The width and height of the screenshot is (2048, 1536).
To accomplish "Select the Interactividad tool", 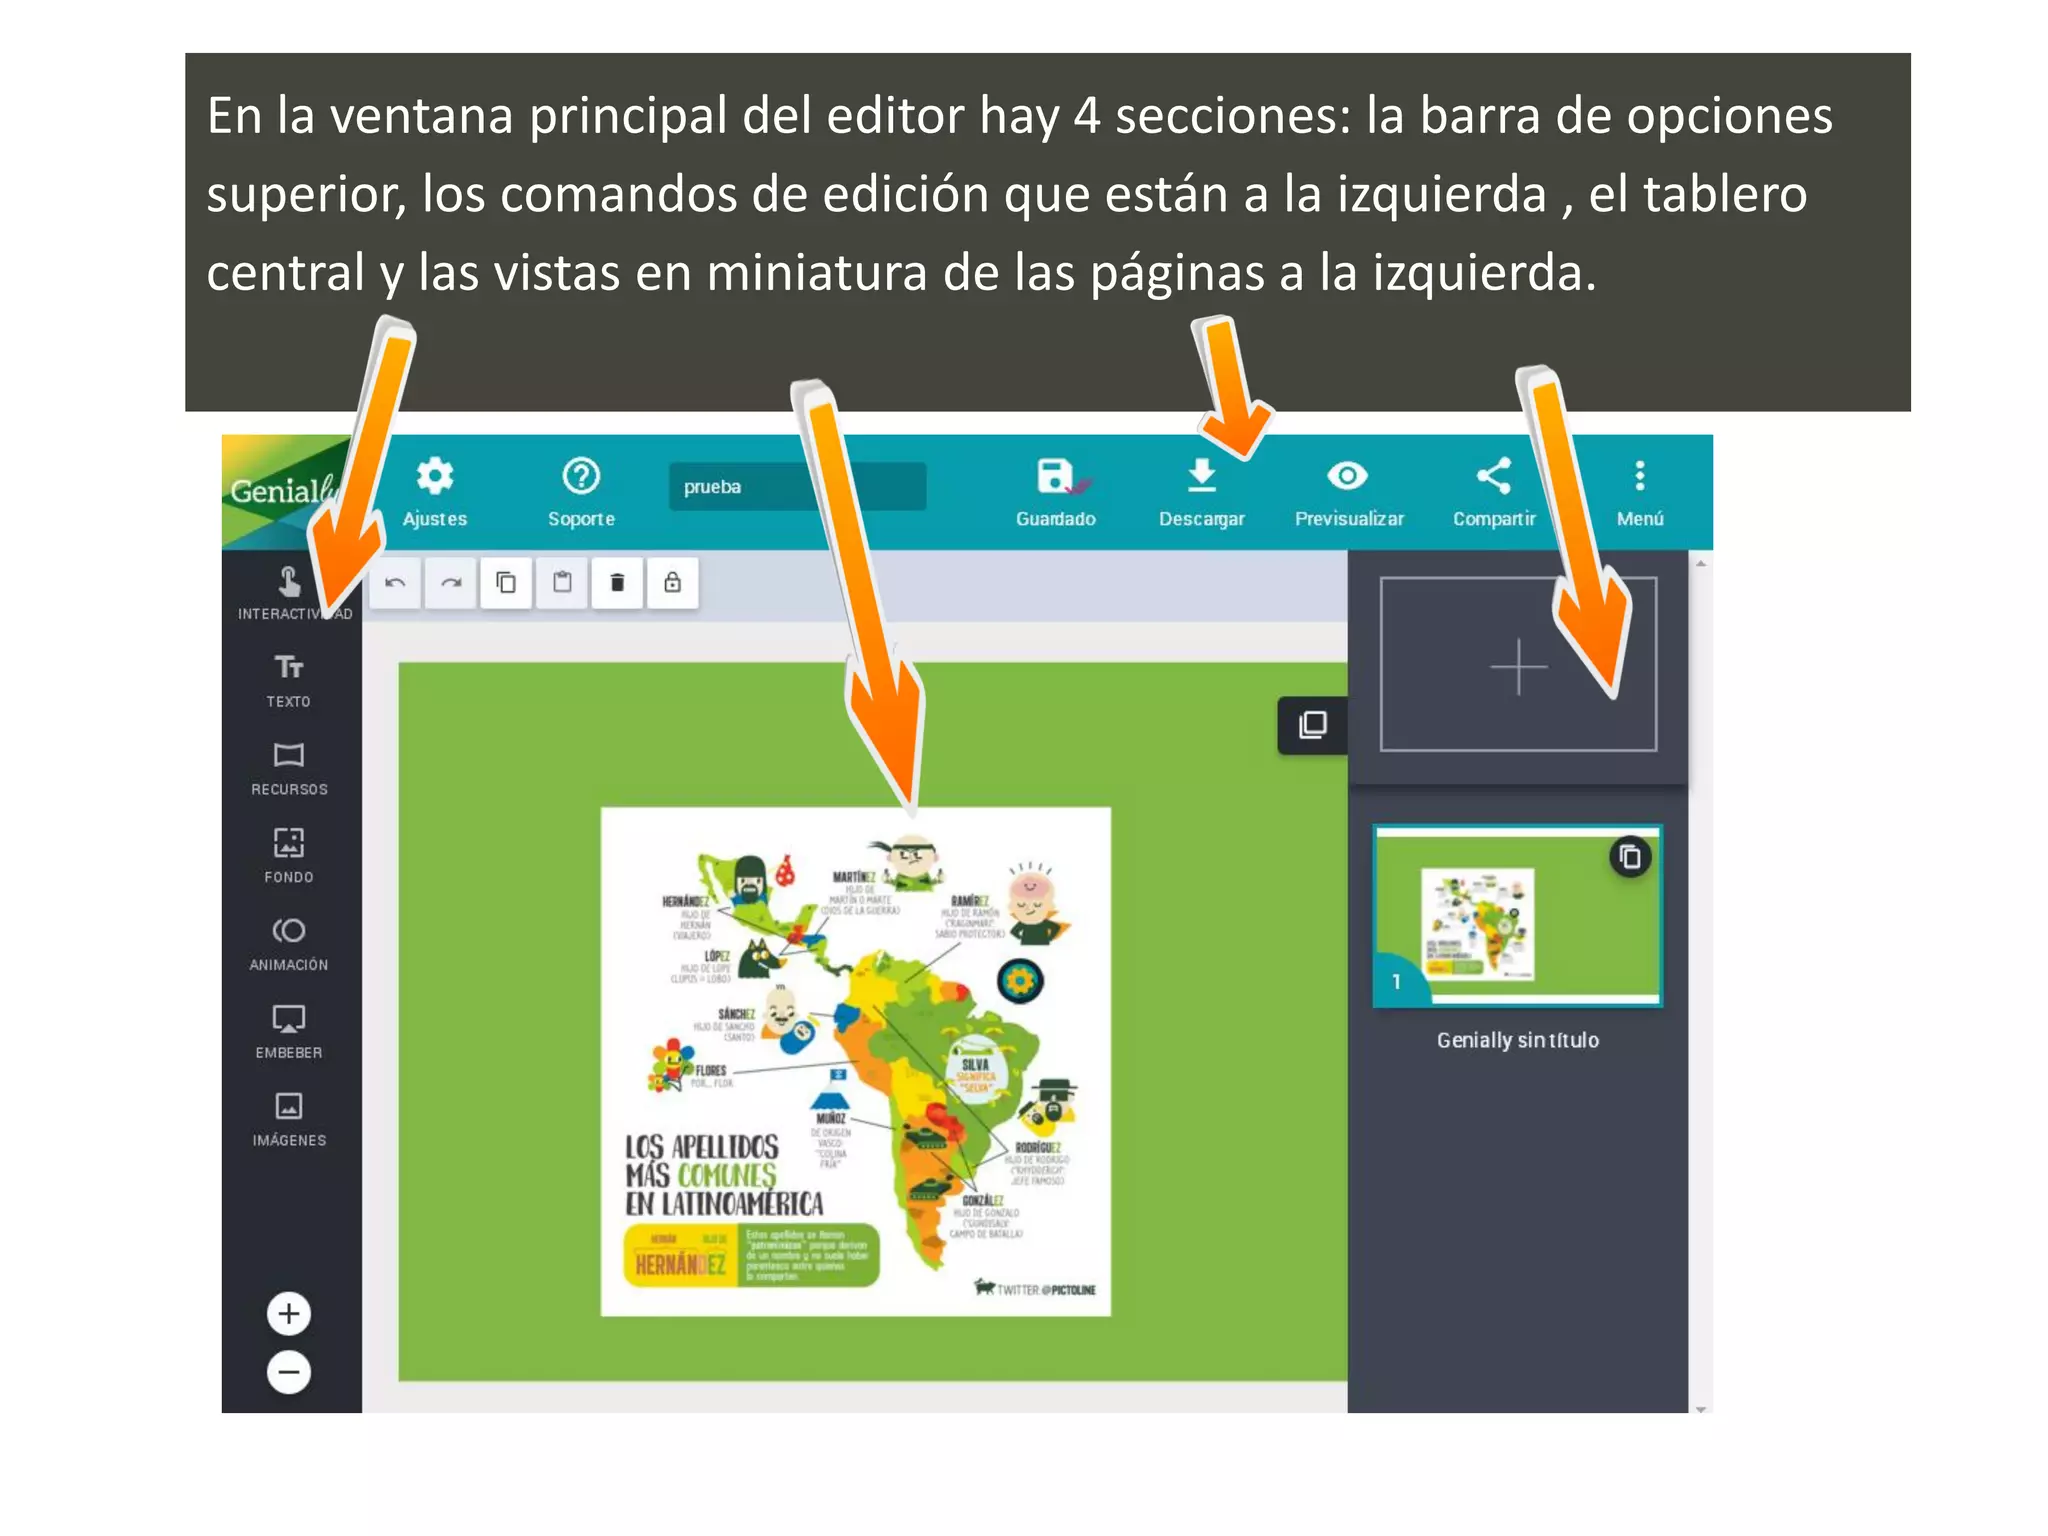I will point(290,593).
